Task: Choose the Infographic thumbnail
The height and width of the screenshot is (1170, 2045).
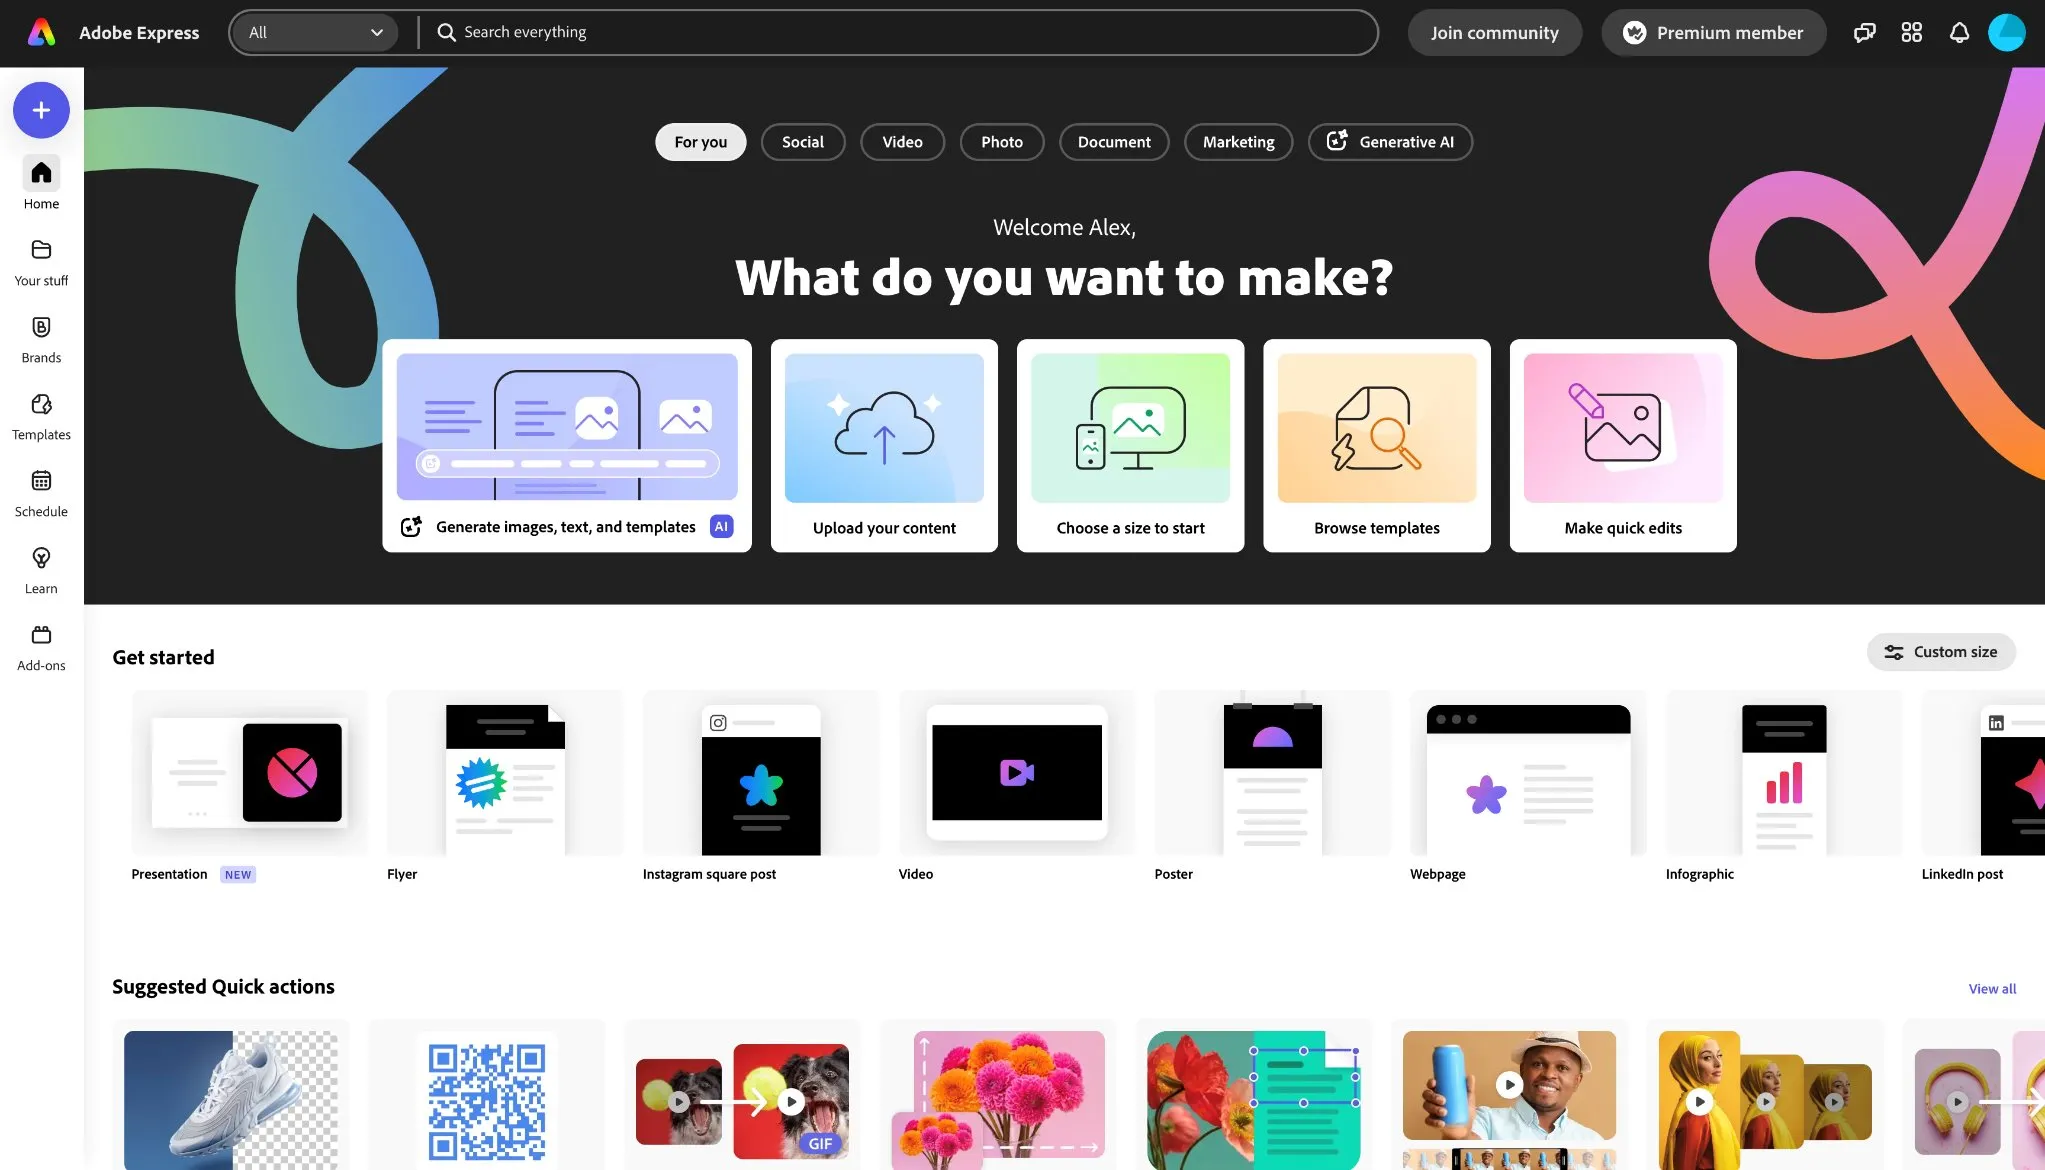Action: coord(1784,772)
